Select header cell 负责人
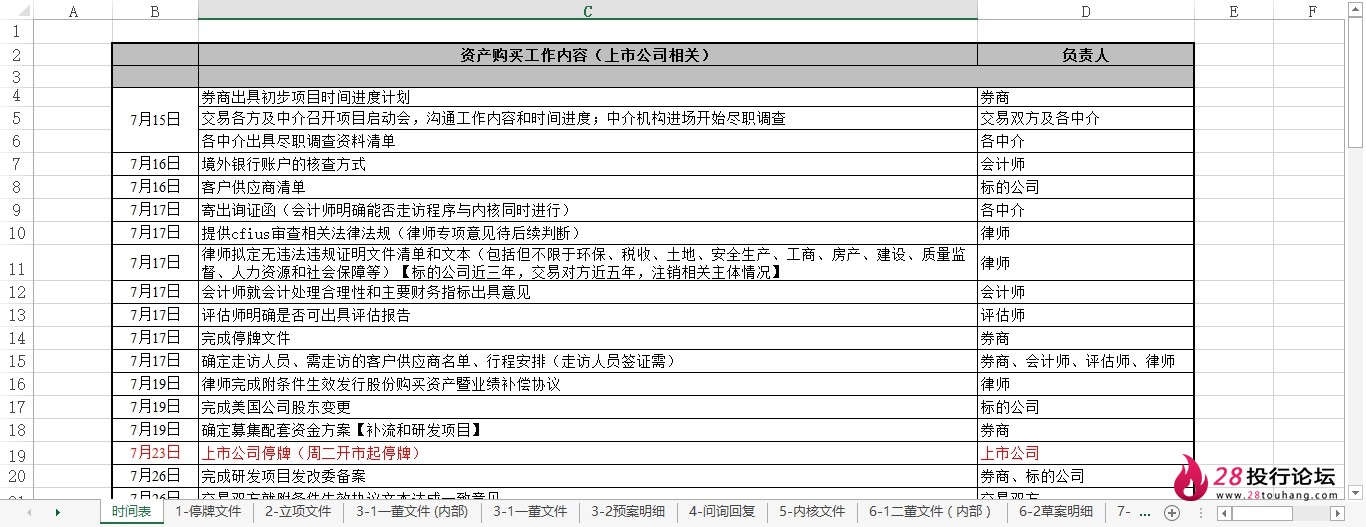 pyautogui.click(x=1086, y=54)
